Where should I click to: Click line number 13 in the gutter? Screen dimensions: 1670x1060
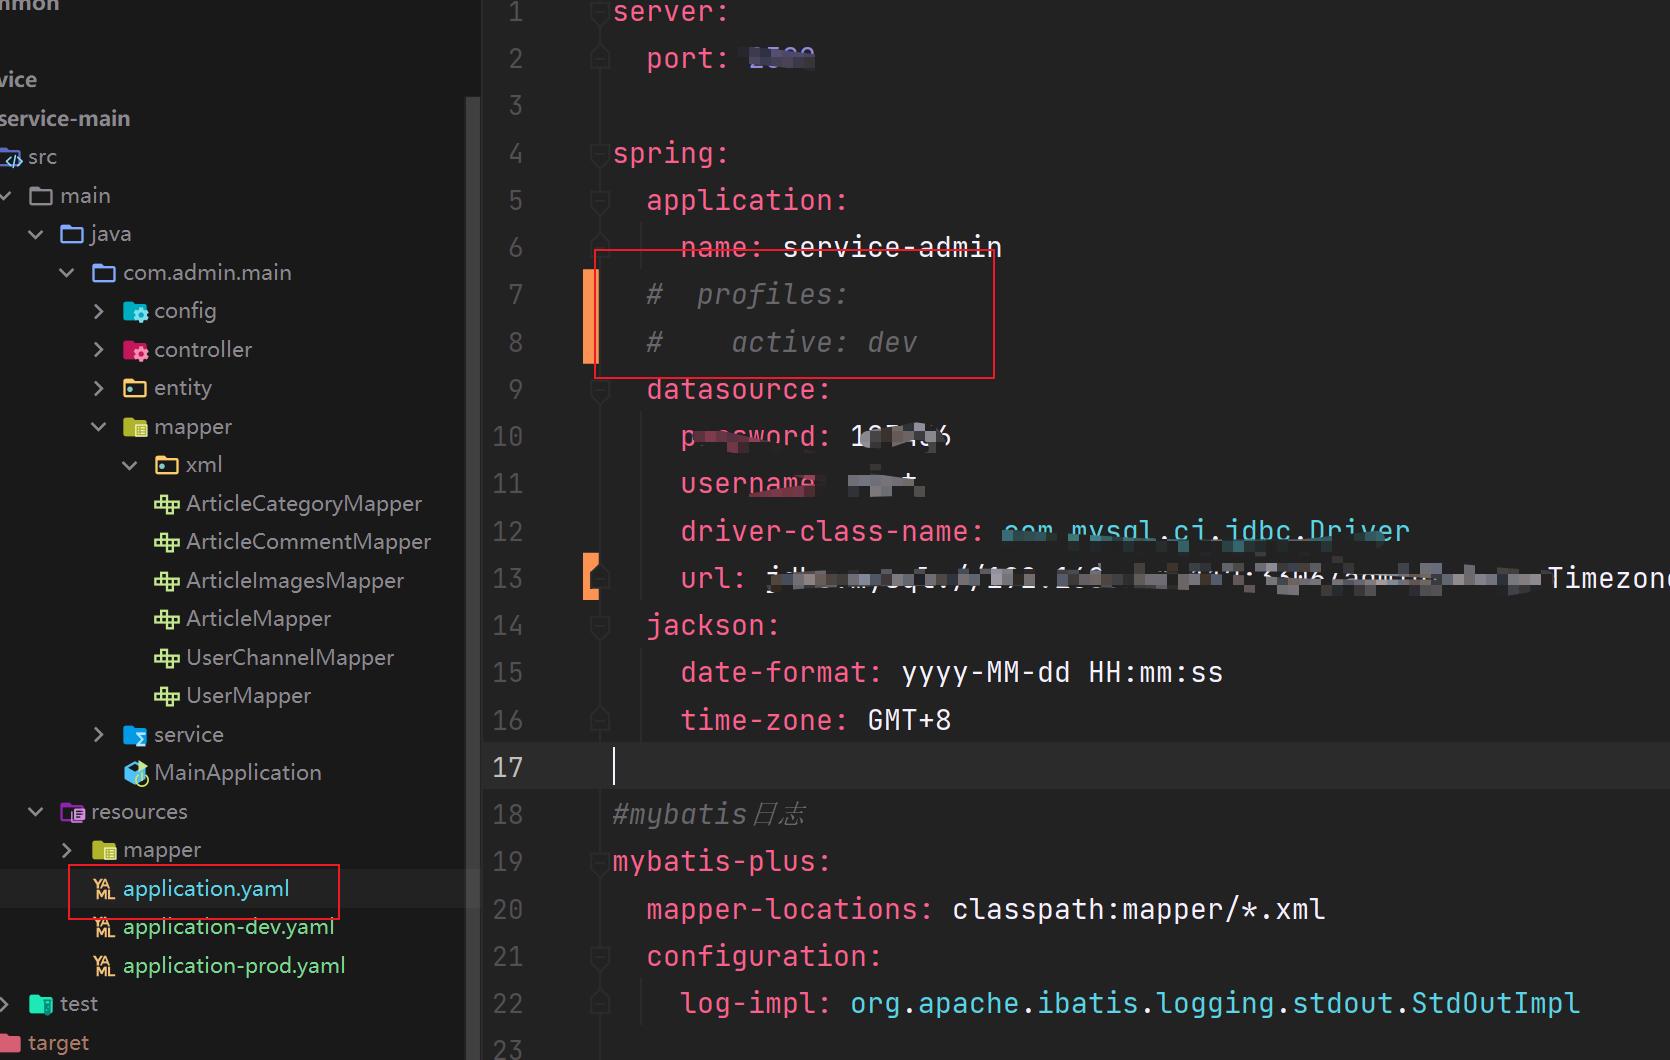coord(508,578)
